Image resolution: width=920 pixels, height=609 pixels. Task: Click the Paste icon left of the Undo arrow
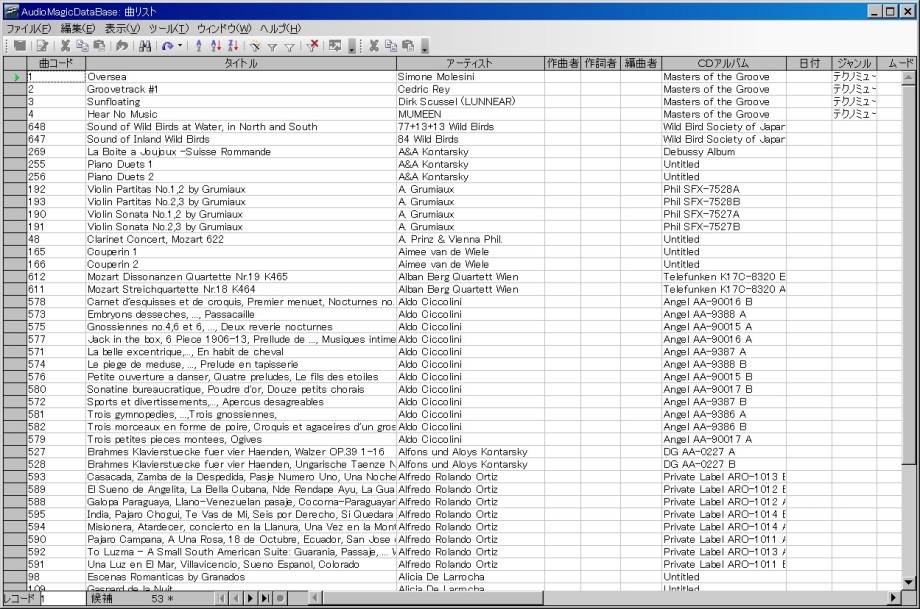(99, 46)
